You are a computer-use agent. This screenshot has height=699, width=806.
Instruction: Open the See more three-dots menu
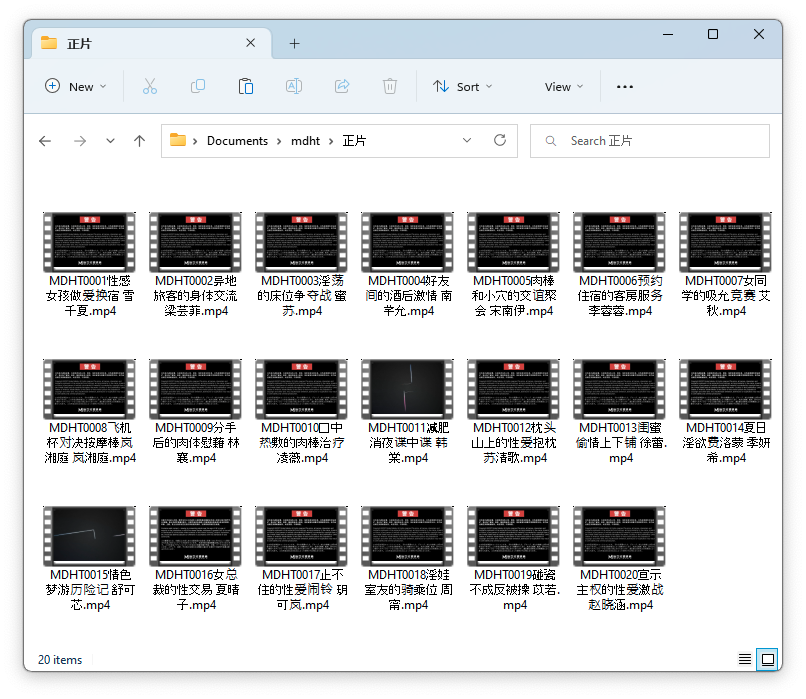(625, 87)
